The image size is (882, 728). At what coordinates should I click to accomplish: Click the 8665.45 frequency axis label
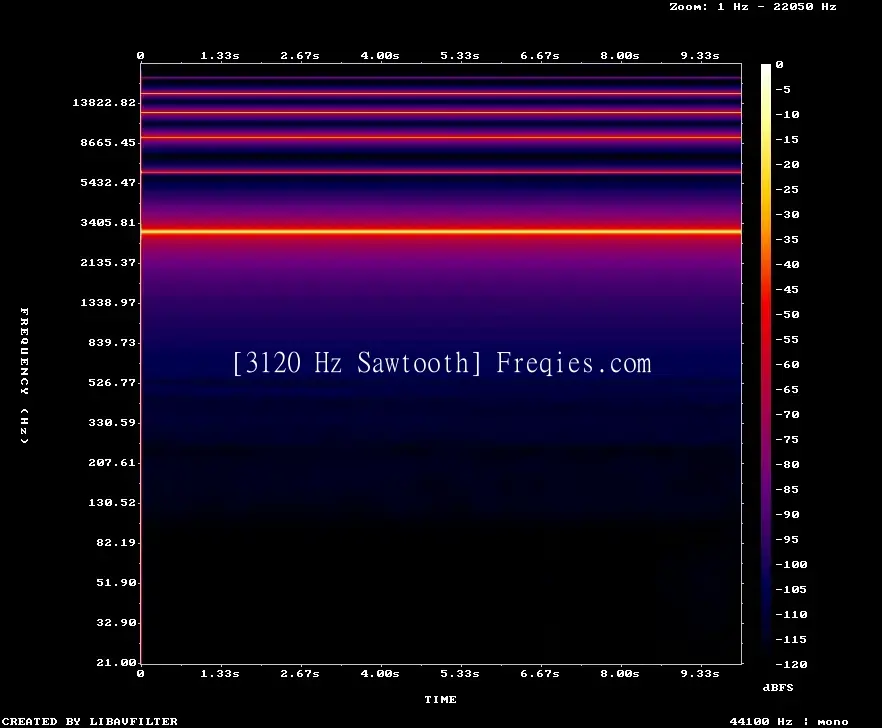pos(108,142)
